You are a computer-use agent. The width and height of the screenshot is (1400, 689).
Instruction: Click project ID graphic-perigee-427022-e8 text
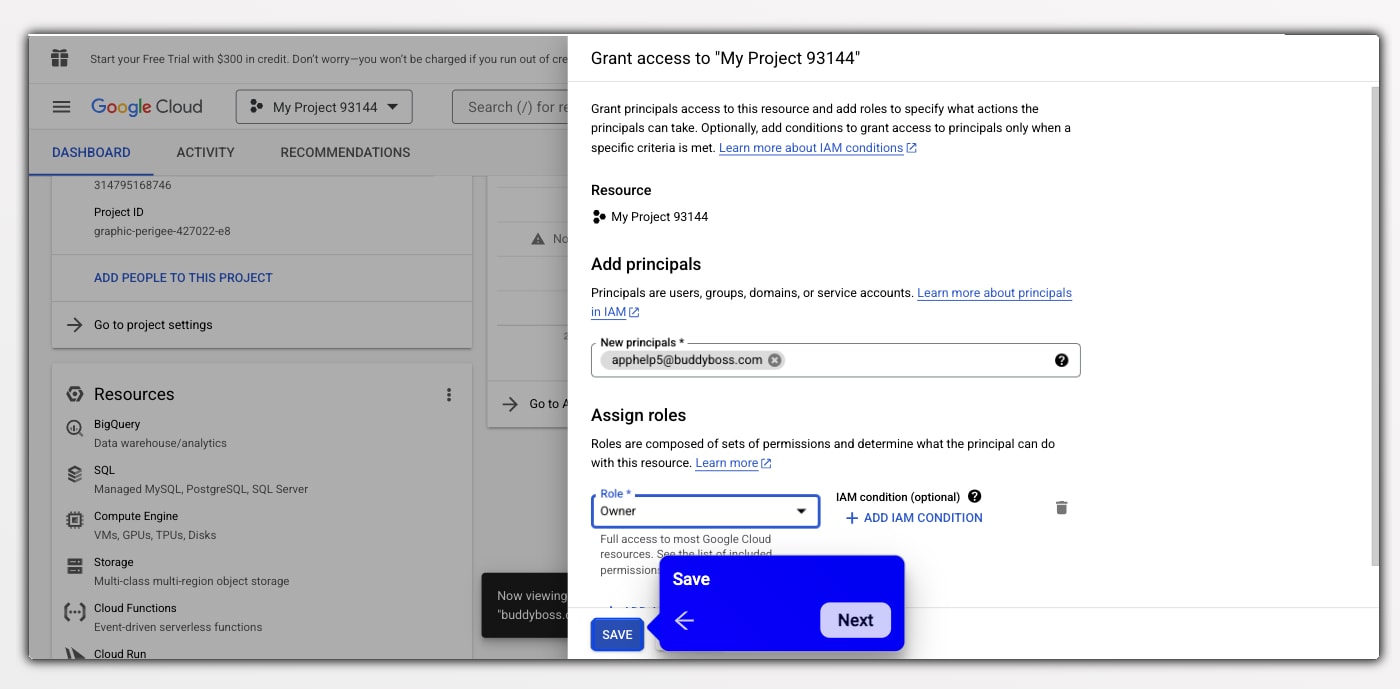tap(162, 231)
